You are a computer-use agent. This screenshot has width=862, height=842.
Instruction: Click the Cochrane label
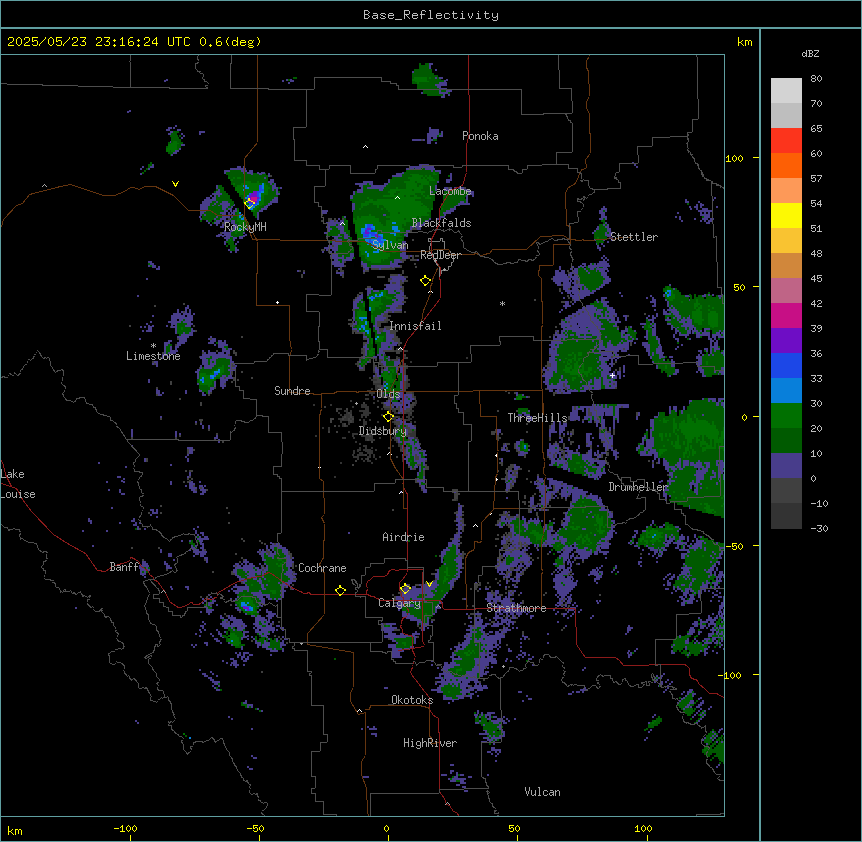click(x=322, y=568)
